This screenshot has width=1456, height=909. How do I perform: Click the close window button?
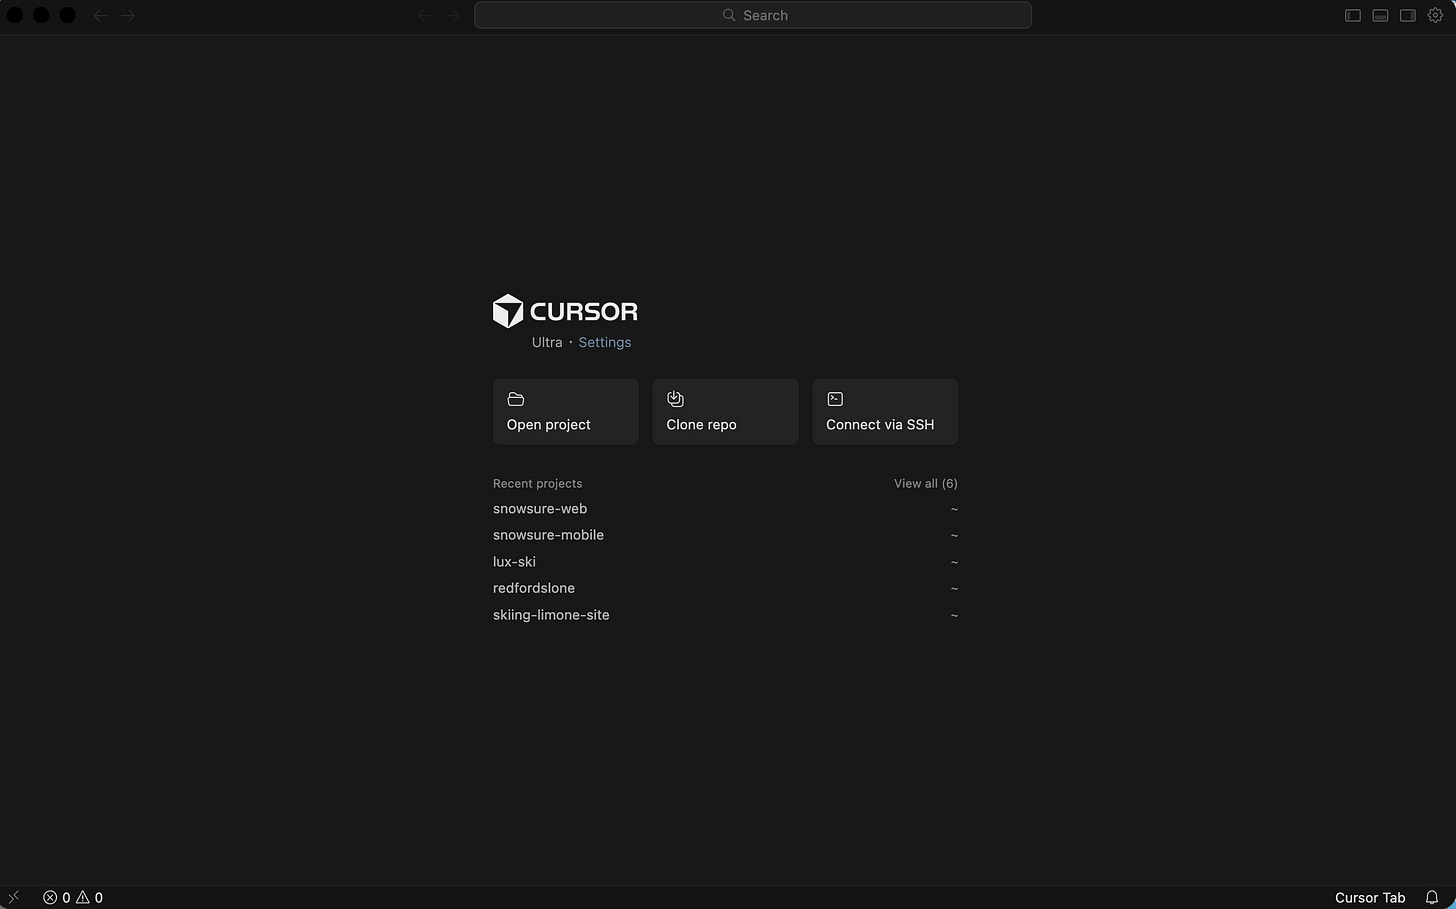click(15, 15)
